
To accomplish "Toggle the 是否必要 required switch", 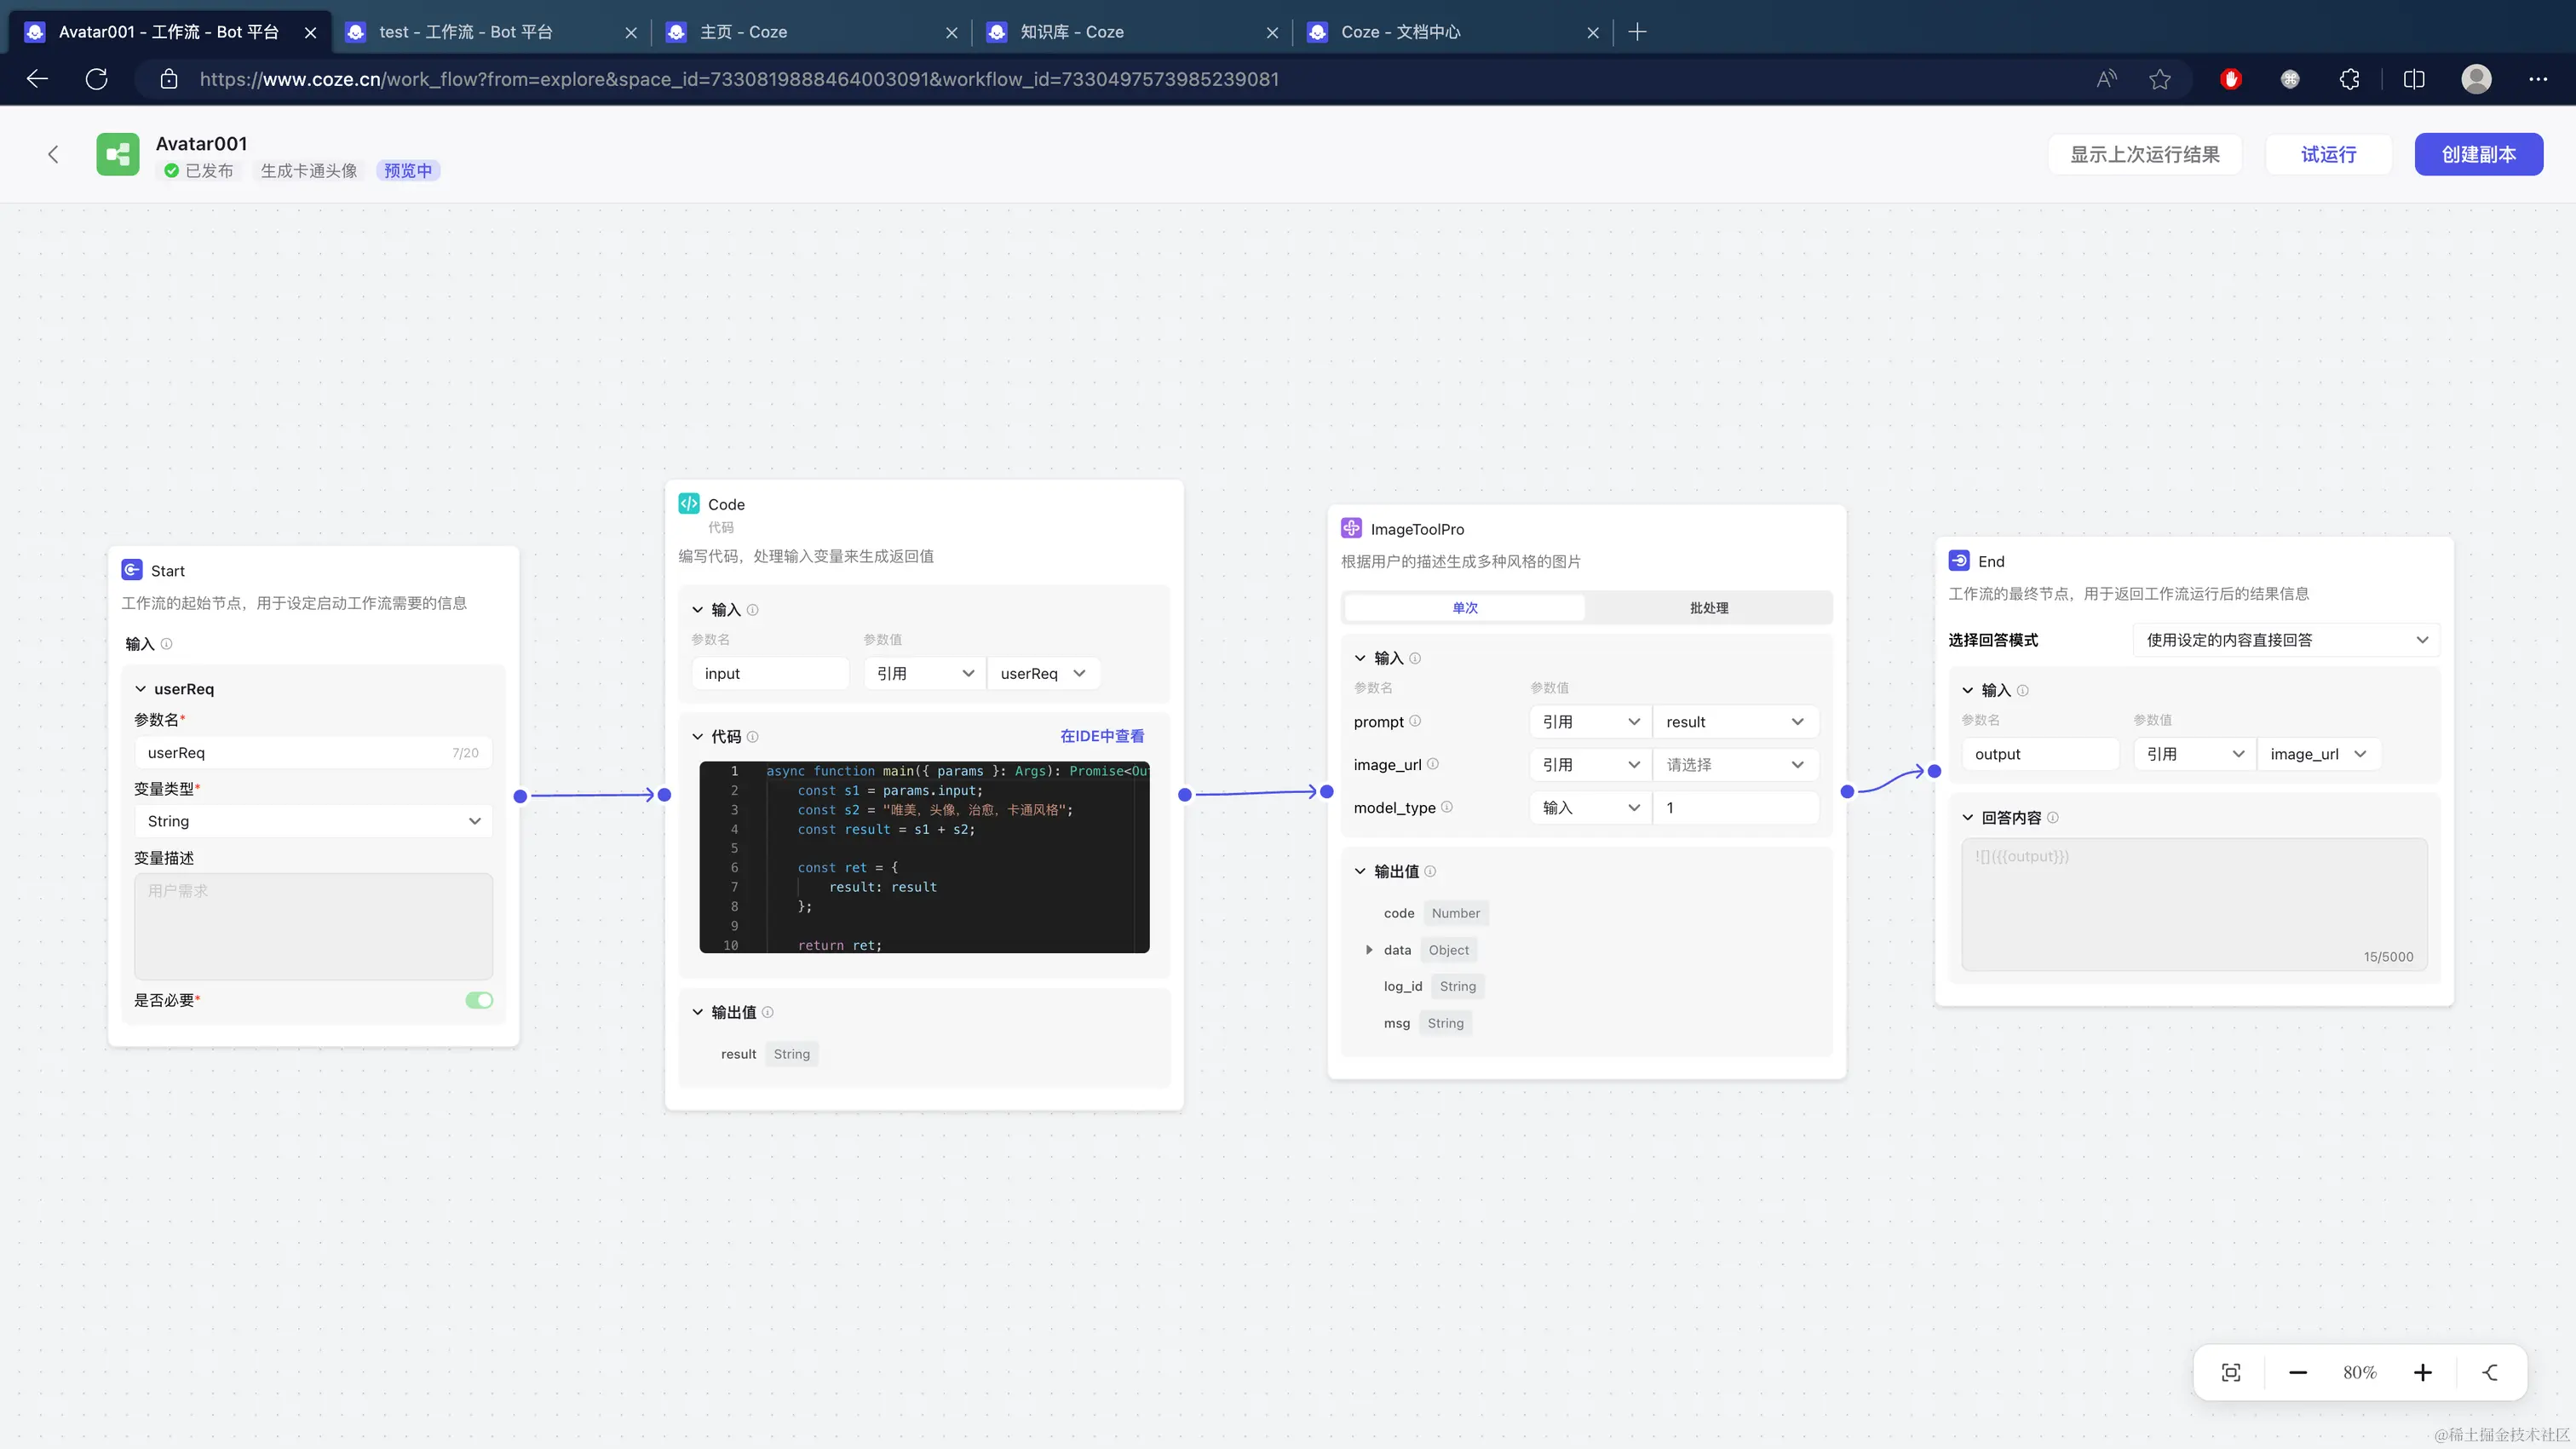I will [478, 1000].
